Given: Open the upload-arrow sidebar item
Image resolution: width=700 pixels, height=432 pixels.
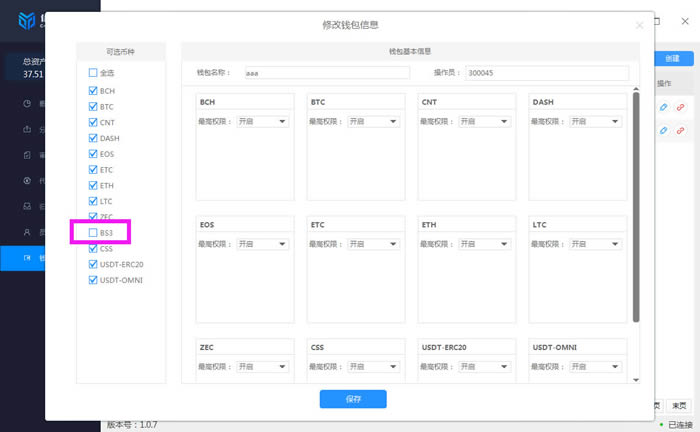Looking at the screenshot, I should [x=27, y=129].
